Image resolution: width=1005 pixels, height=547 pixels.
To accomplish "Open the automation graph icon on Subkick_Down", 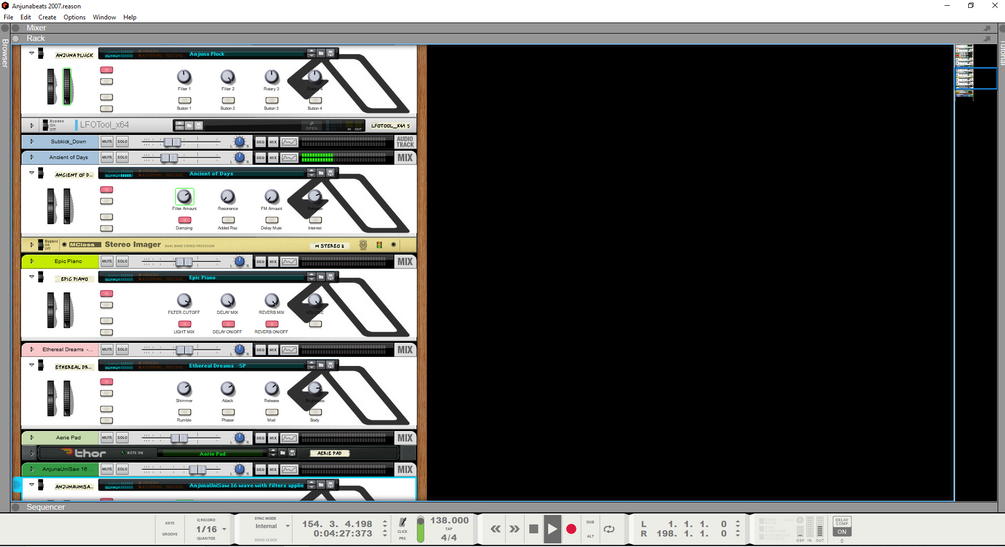I will coord(289,142).
